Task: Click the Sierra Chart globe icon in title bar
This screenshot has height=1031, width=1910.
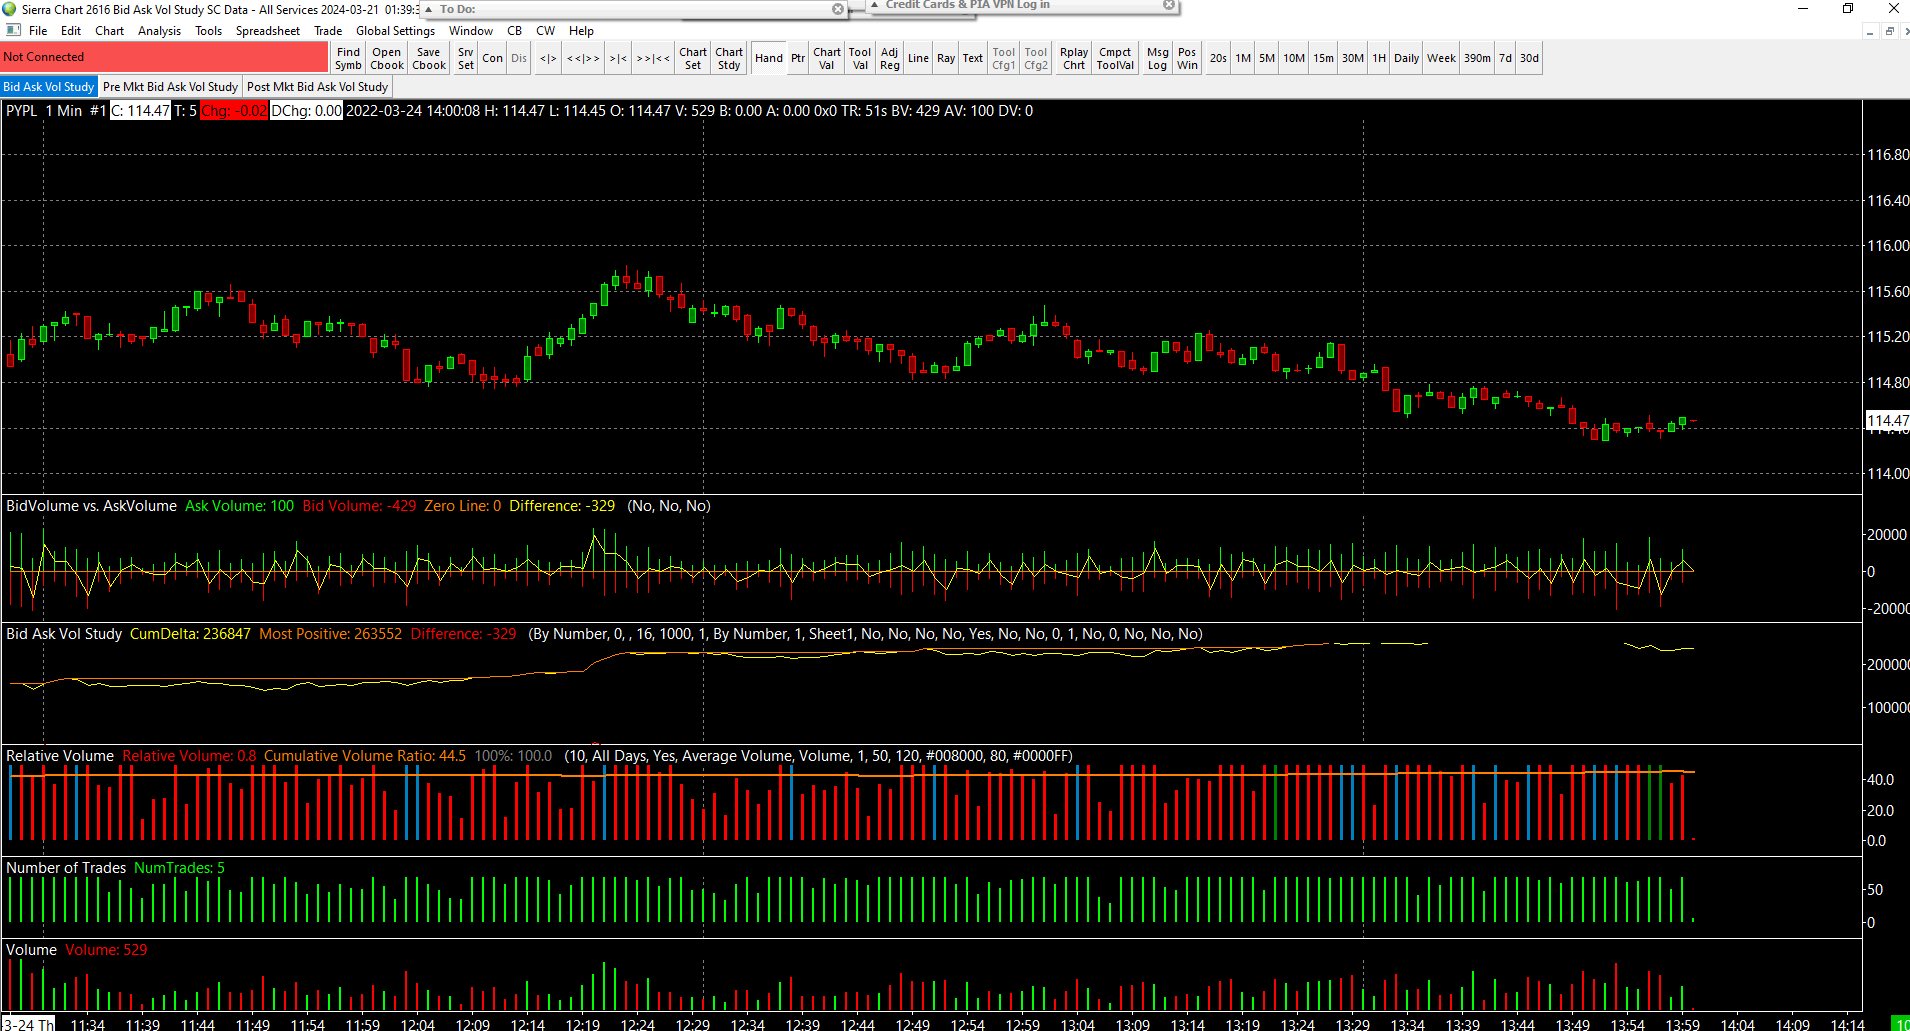Action: coord(9,9)
